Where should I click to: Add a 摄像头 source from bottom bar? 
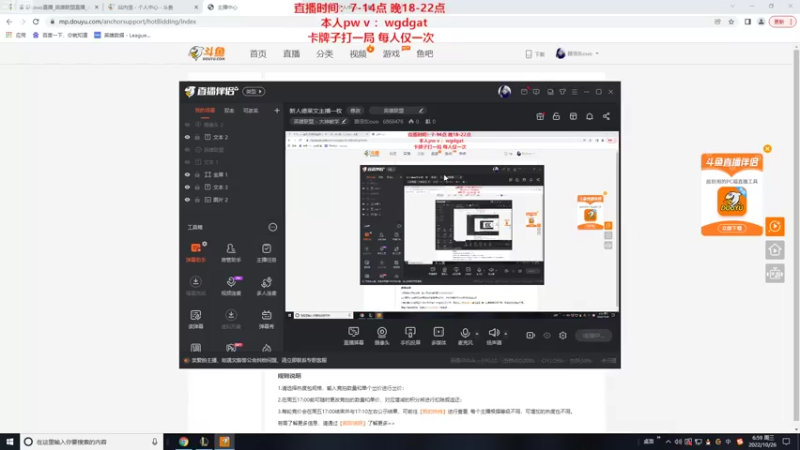pyautogui.click(x=382, y=336)
